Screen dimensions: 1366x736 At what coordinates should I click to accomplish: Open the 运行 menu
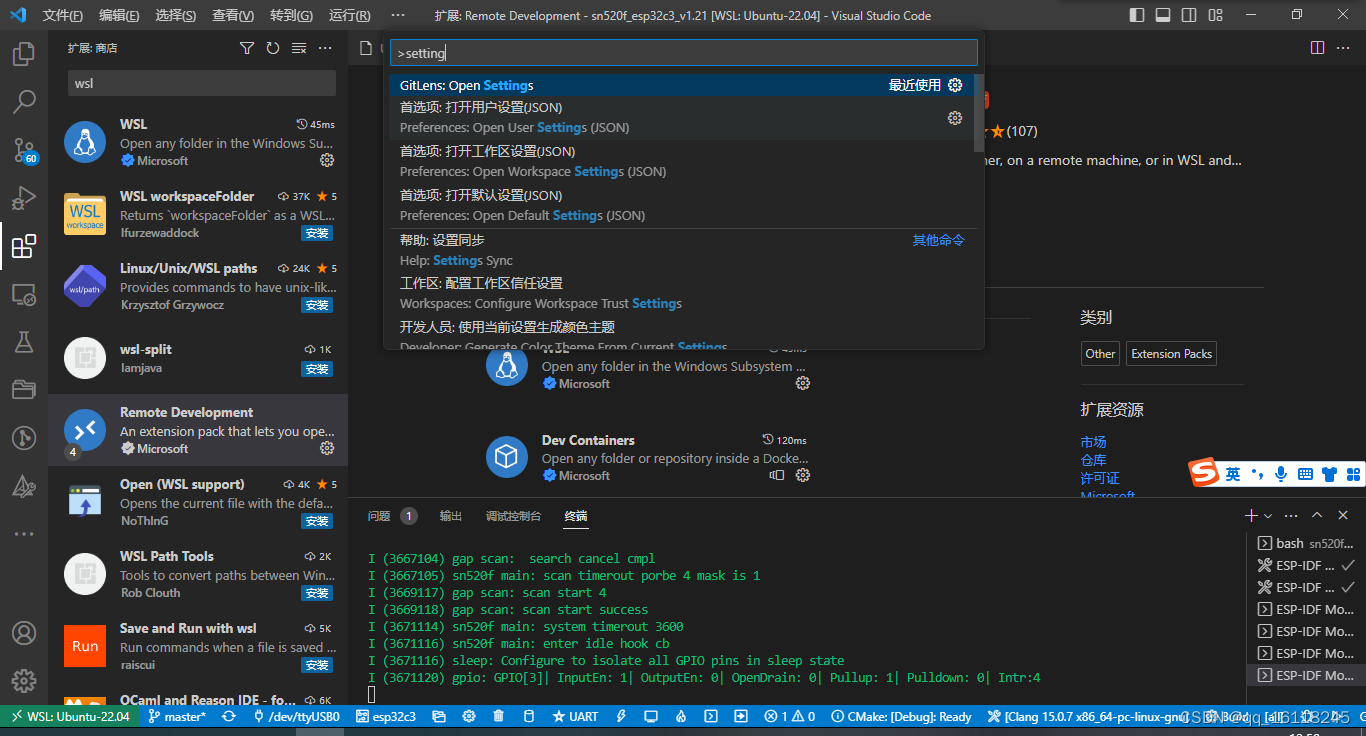[x=349, y=16]
